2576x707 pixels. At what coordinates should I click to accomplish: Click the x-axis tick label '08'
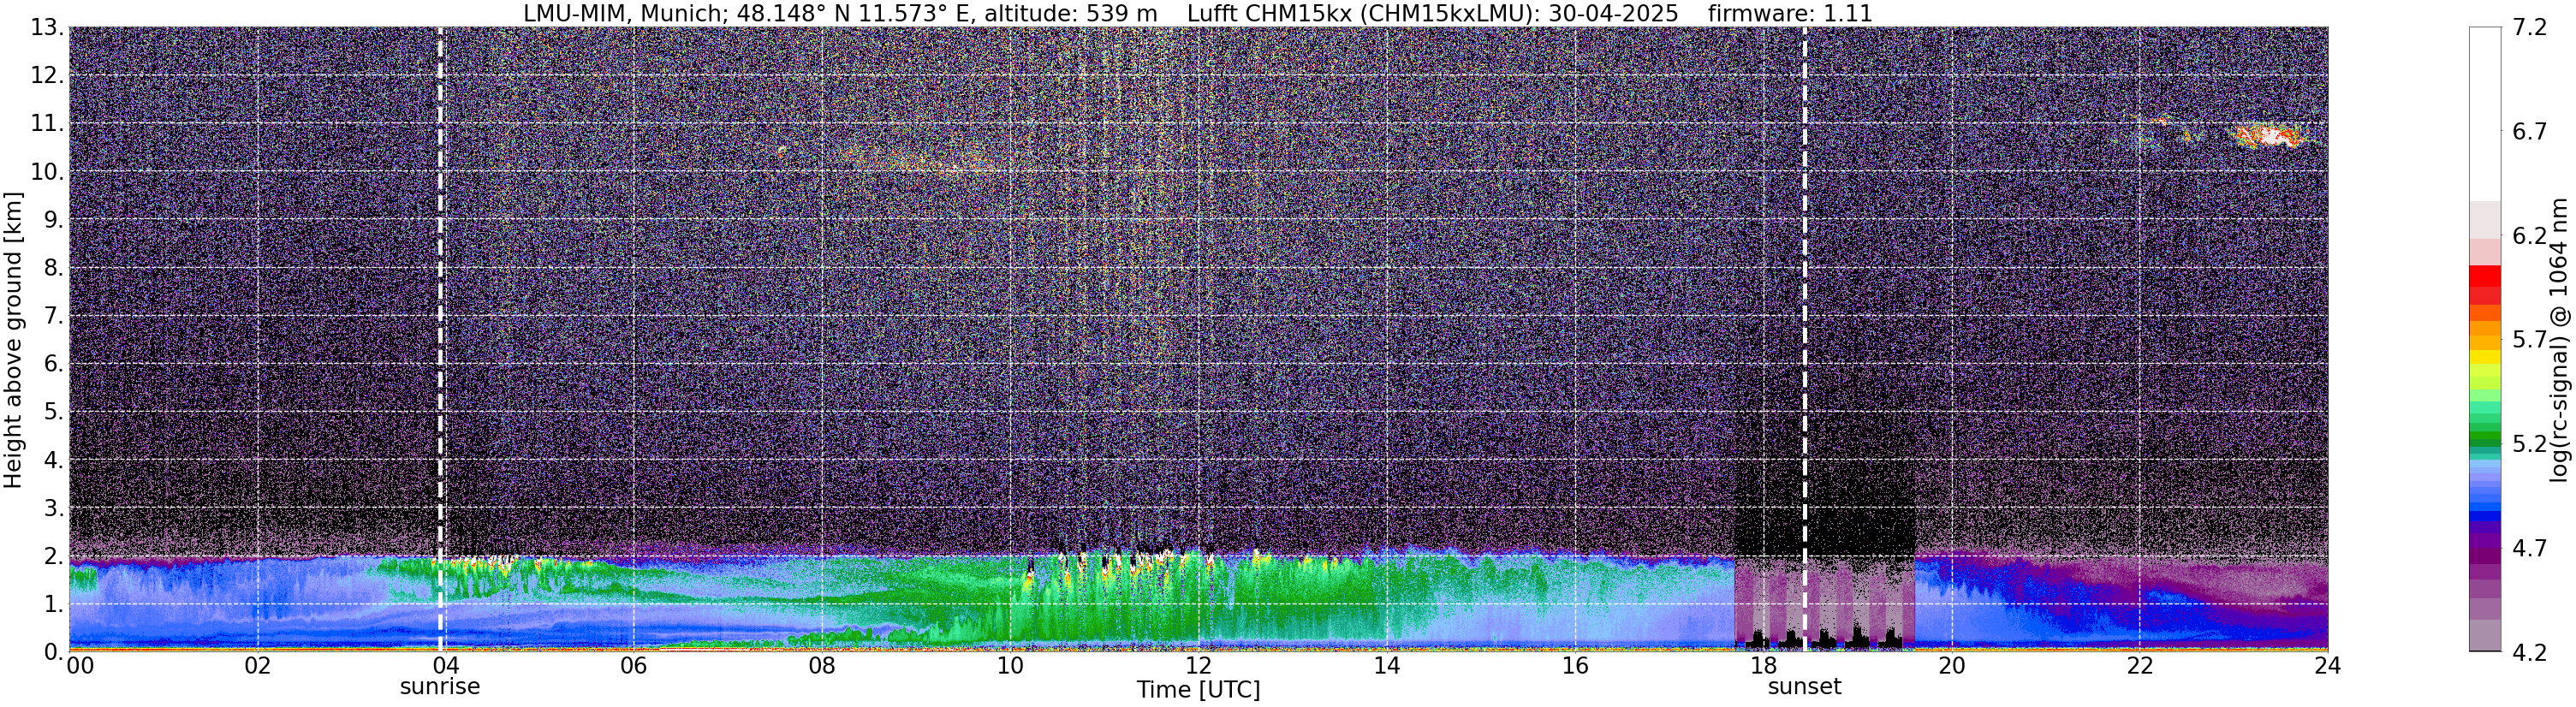(x=822, y=666)
